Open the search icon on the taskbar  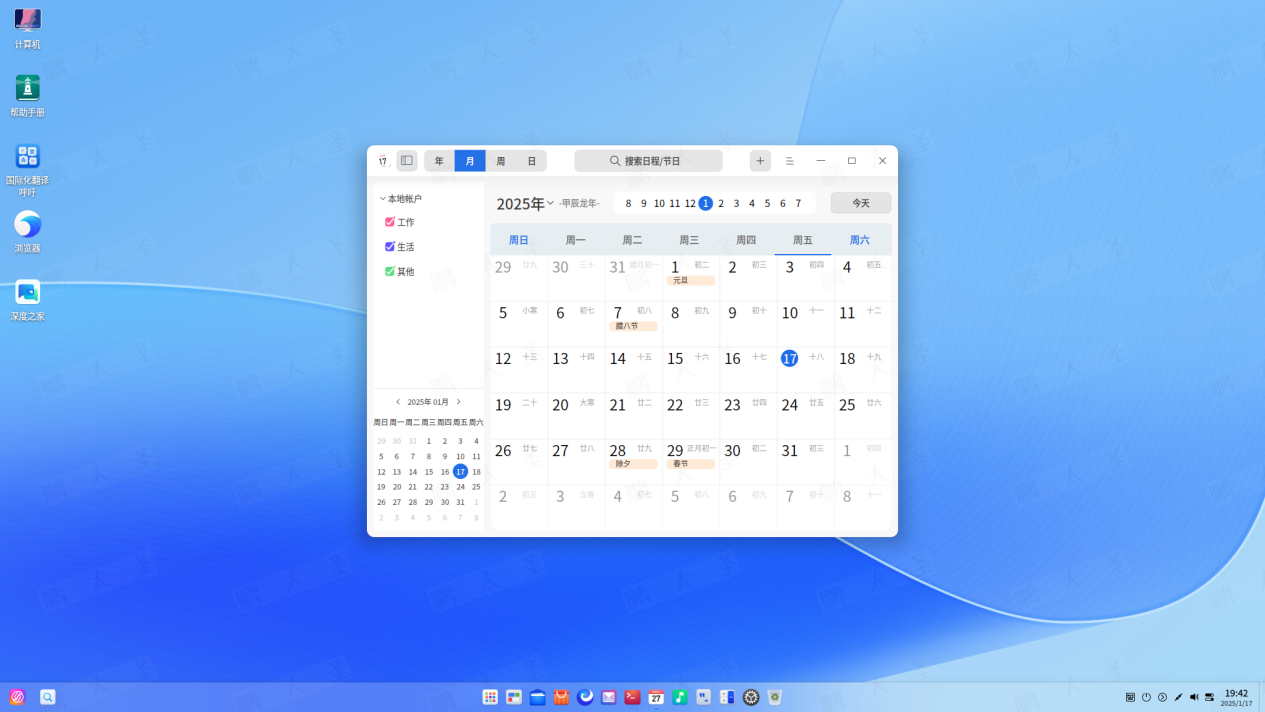coord(47,697)
